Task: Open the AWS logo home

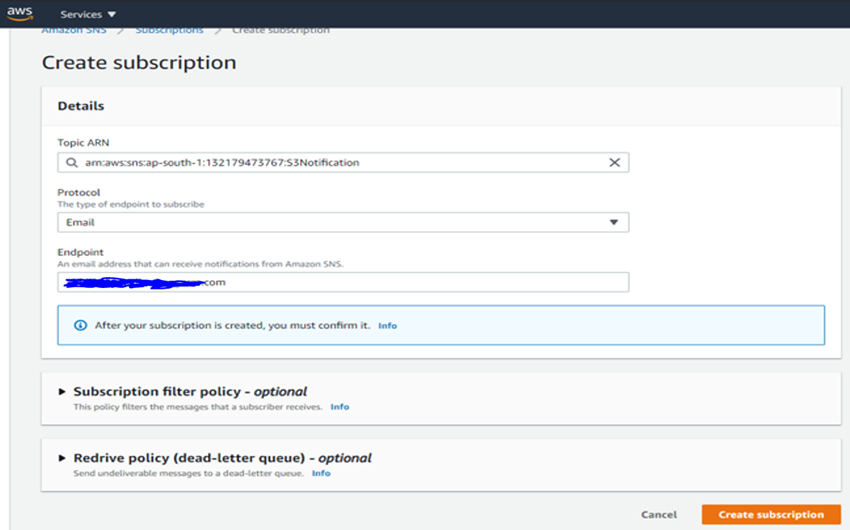Action: [x=20, y=14]
